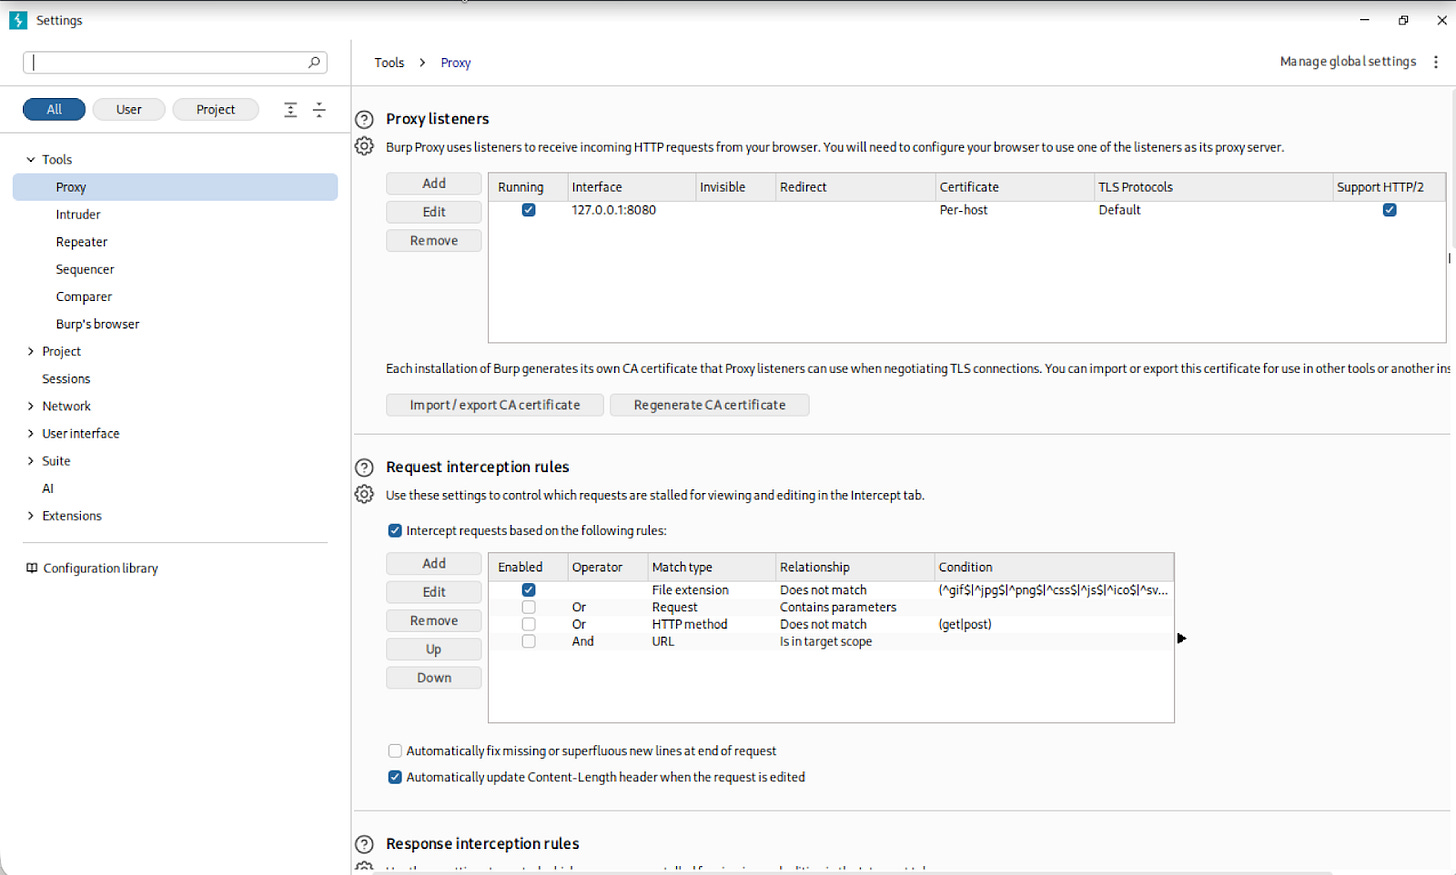
Task: Open Repeater settings in the tree
Action: (x=82, y=242)
